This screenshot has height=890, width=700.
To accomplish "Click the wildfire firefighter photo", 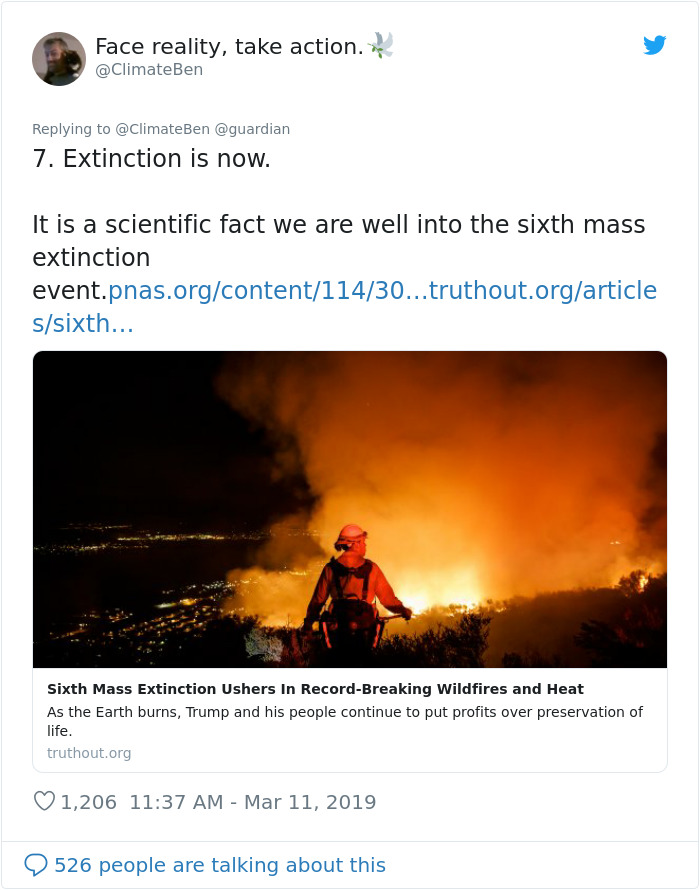I will [x=350, y=512].
